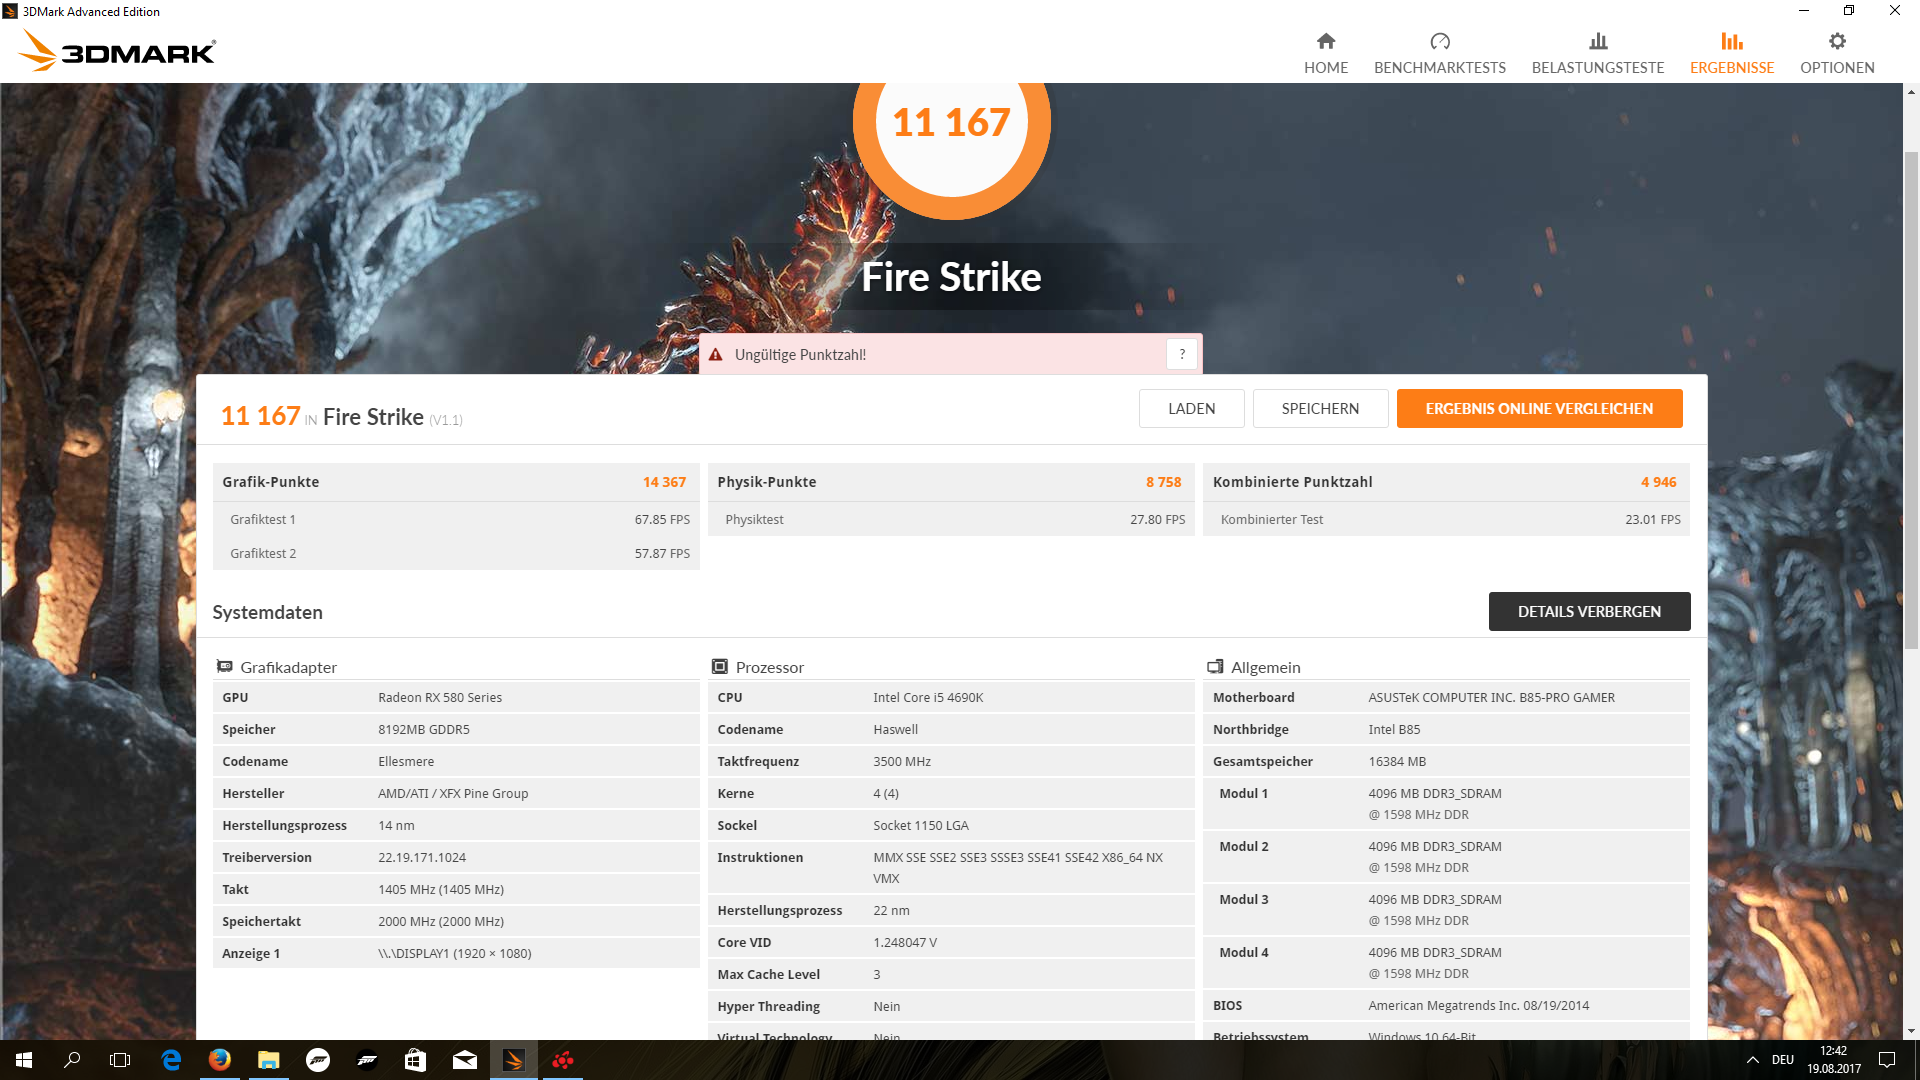Click the Grafikadapter section icon
Screen dimensions: 1920x1080
coord(225,667)
